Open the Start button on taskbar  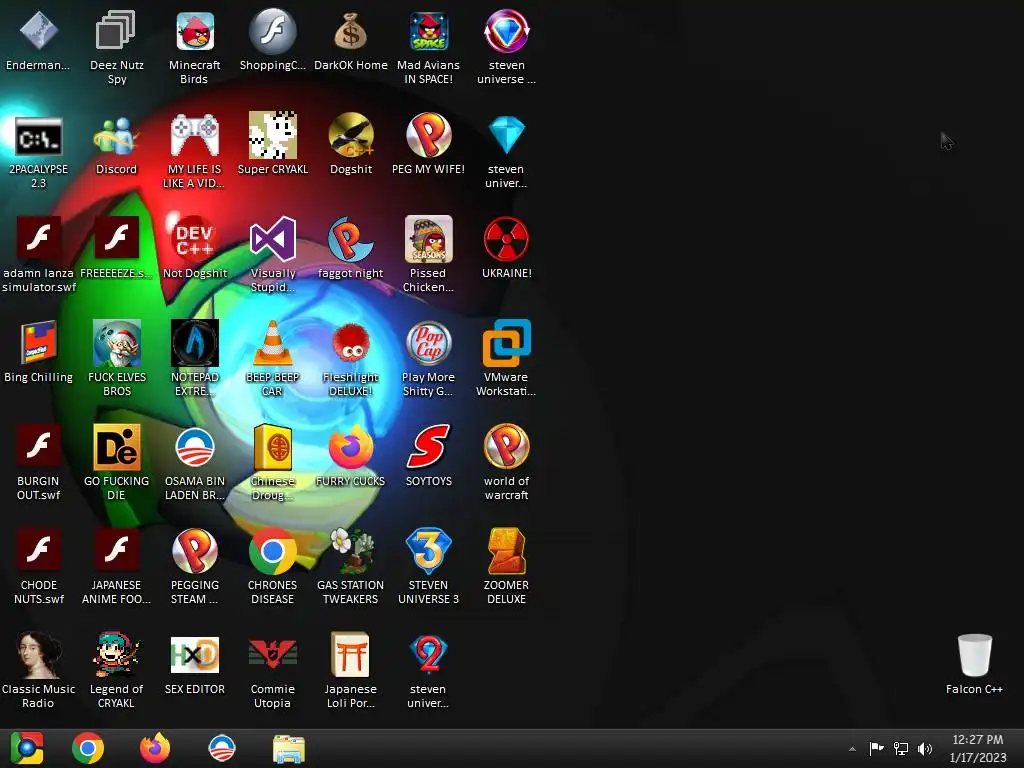pyautogui.click(x=27, y=748)
